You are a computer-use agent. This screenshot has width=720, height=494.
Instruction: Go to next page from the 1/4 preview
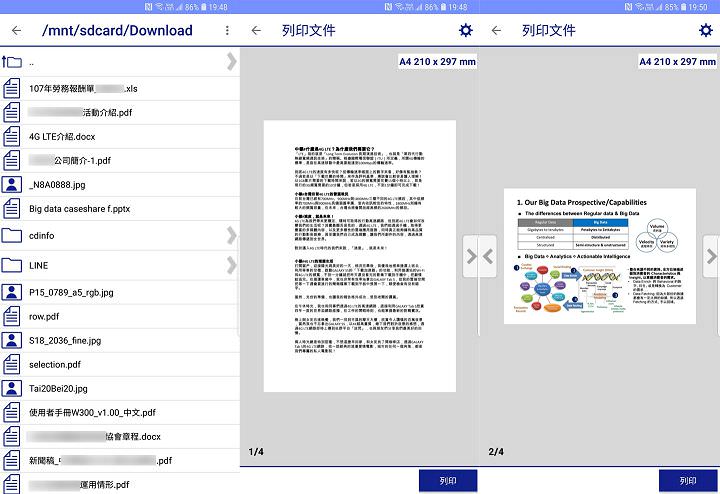(x=470, y=256)
